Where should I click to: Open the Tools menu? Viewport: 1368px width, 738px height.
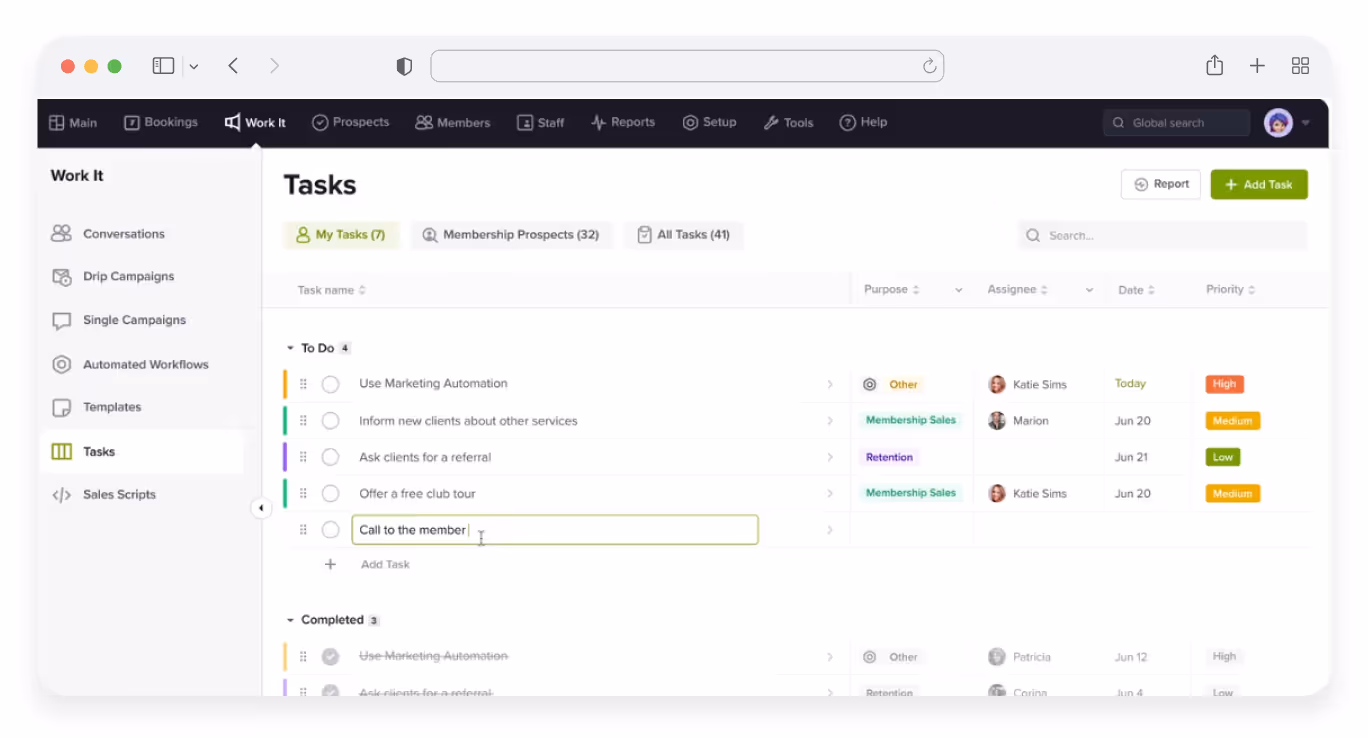(788, 123)
